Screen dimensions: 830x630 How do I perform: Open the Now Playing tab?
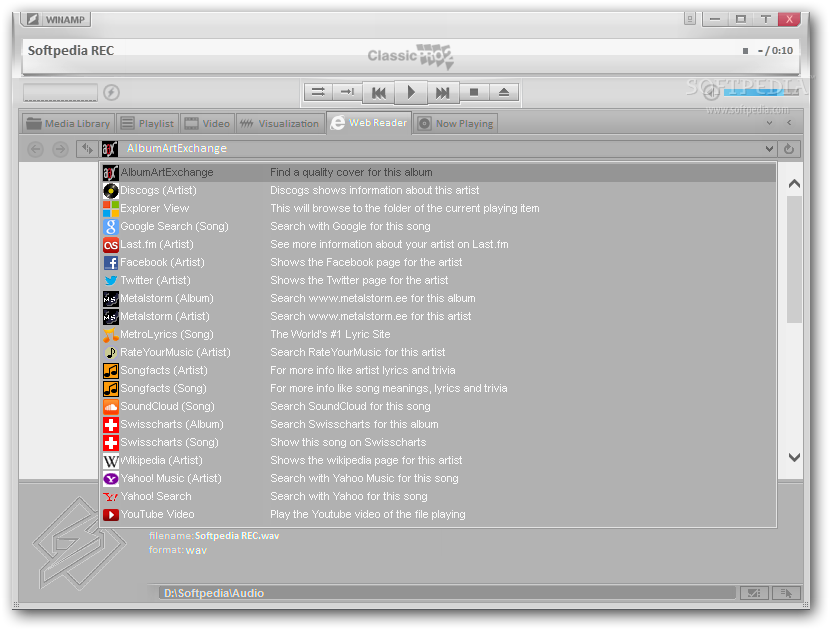455,123
